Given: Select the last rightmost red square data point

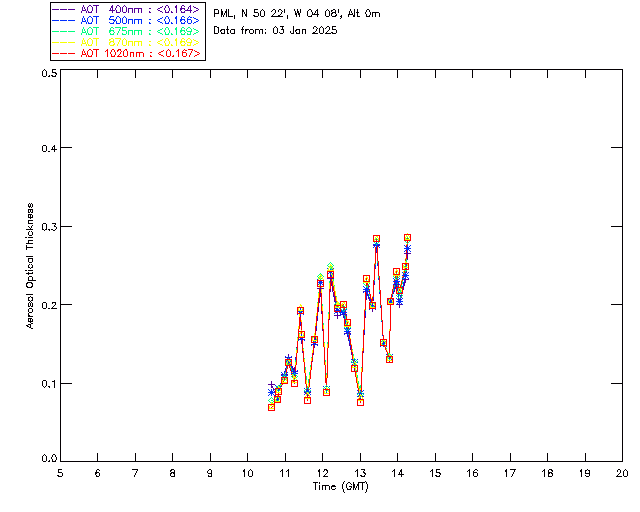Looking at the screenshot, I should (x=407, y=238).
